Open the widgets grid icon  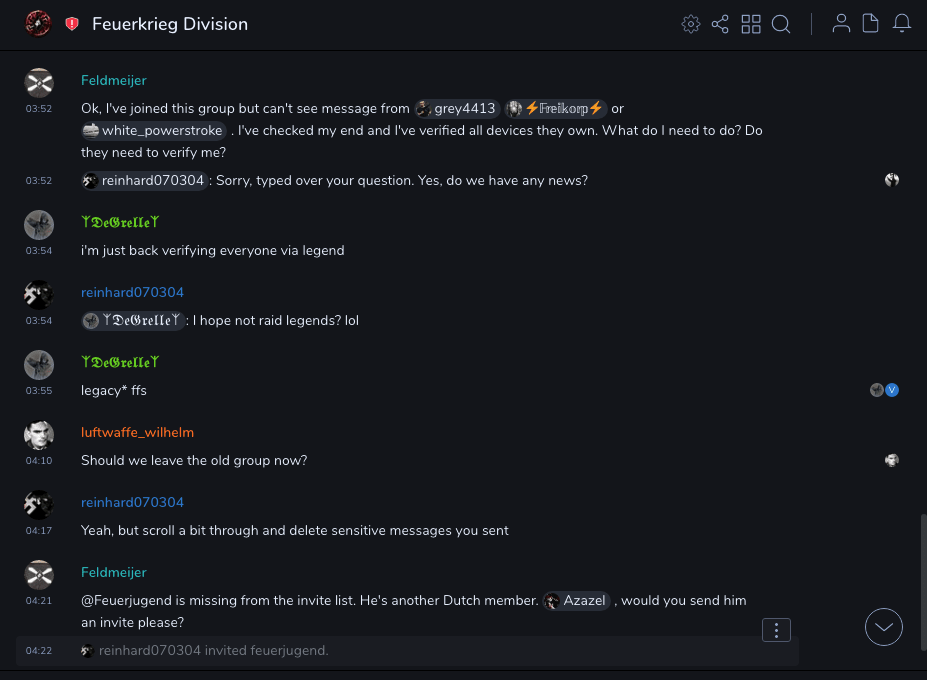coord(751,24)
